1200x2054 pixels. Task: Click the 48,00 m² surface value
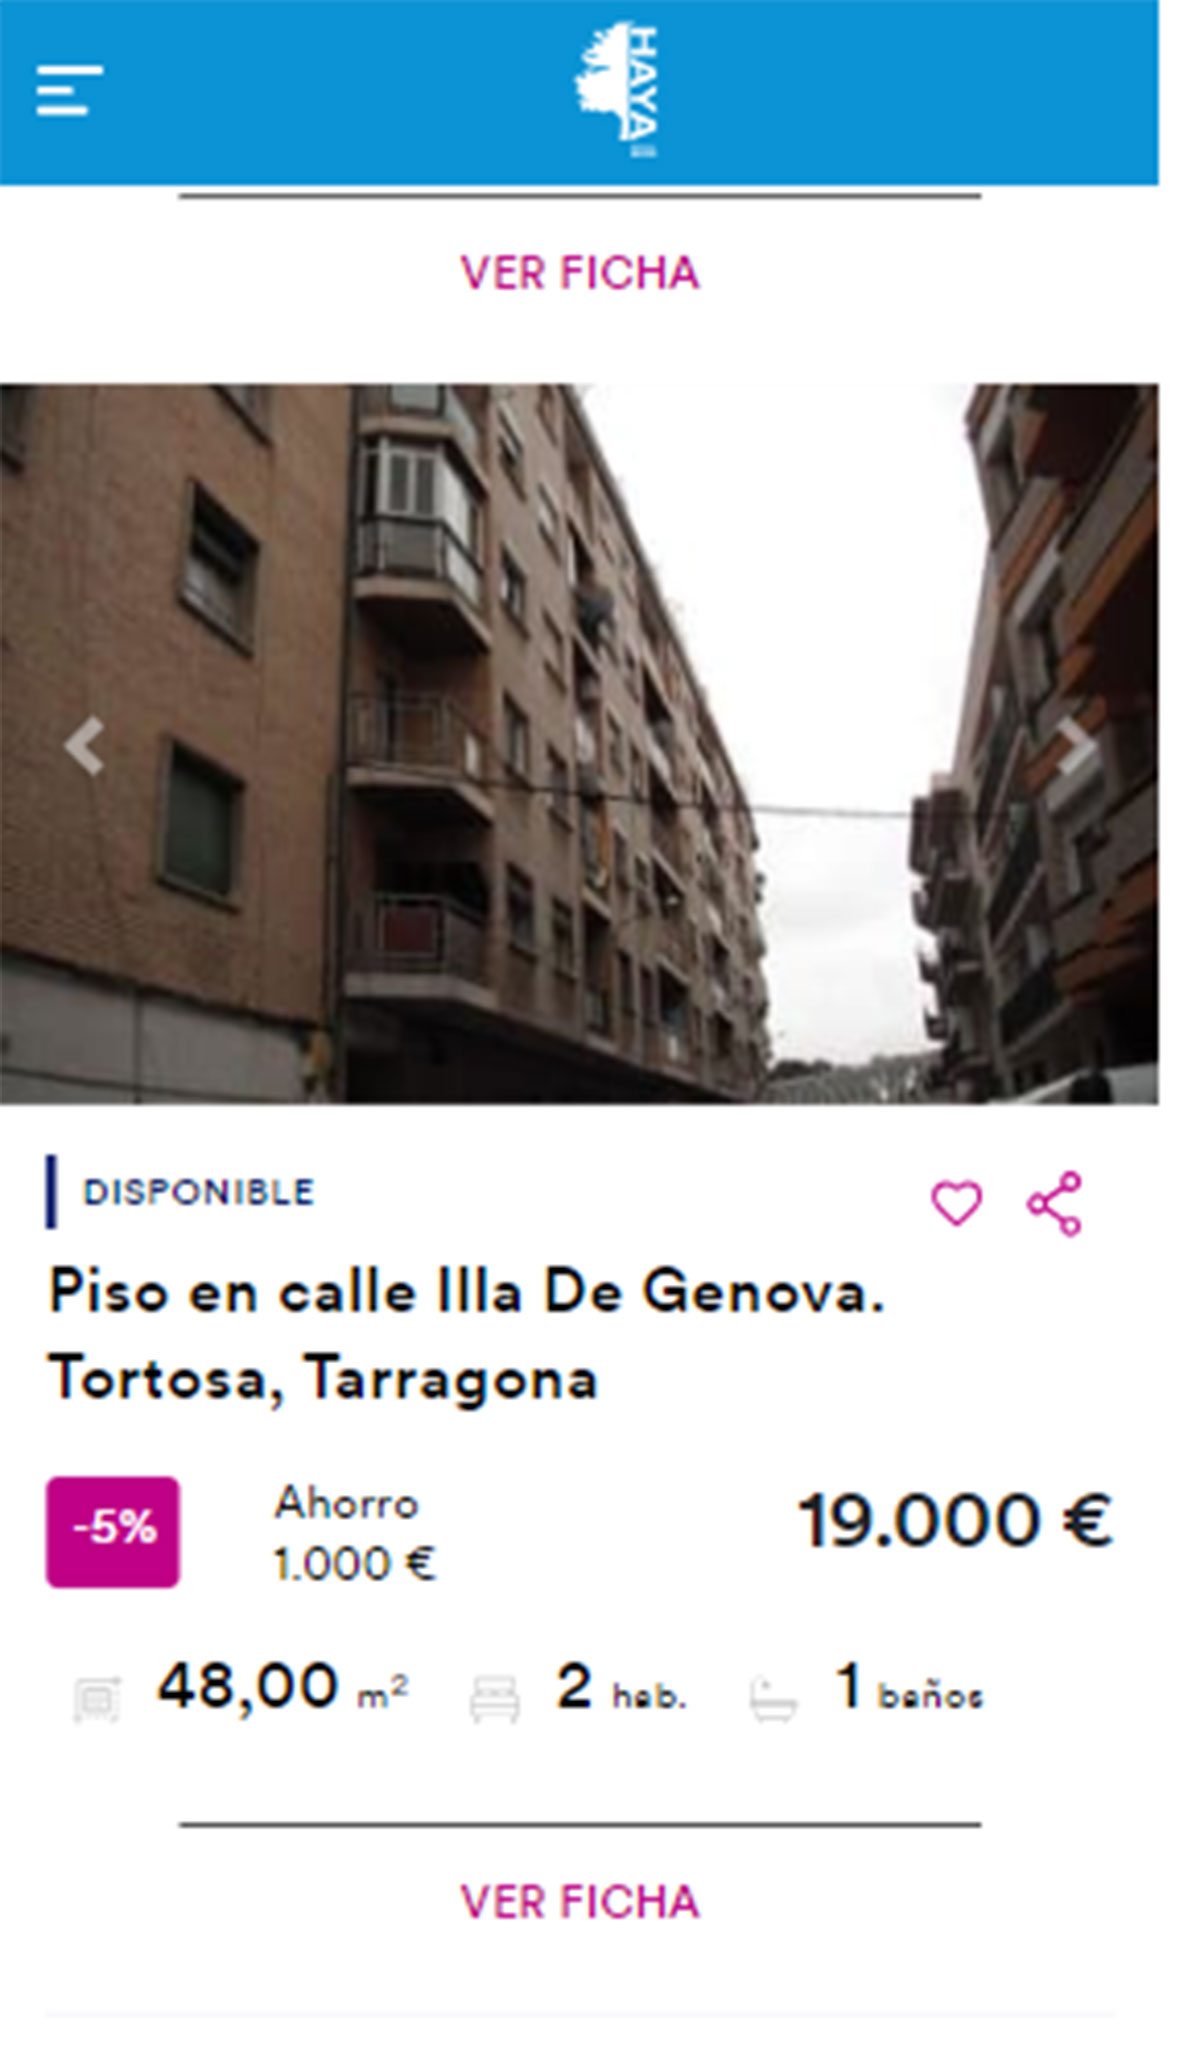click(x=283, y=1687)
